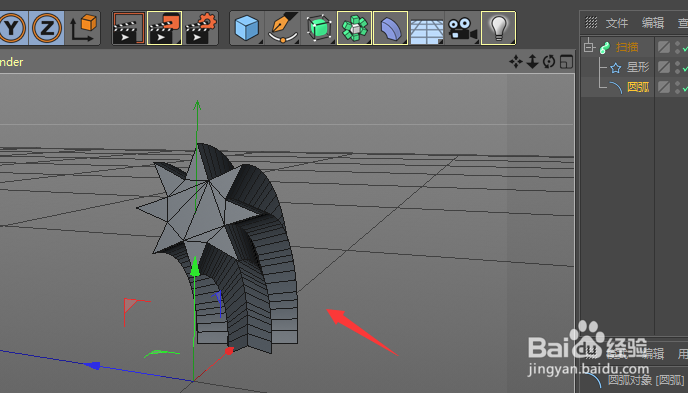Select the spline Pen tool
Image resolution: width=688 pixels, height=393 pixels.
(x=283, y=29)
